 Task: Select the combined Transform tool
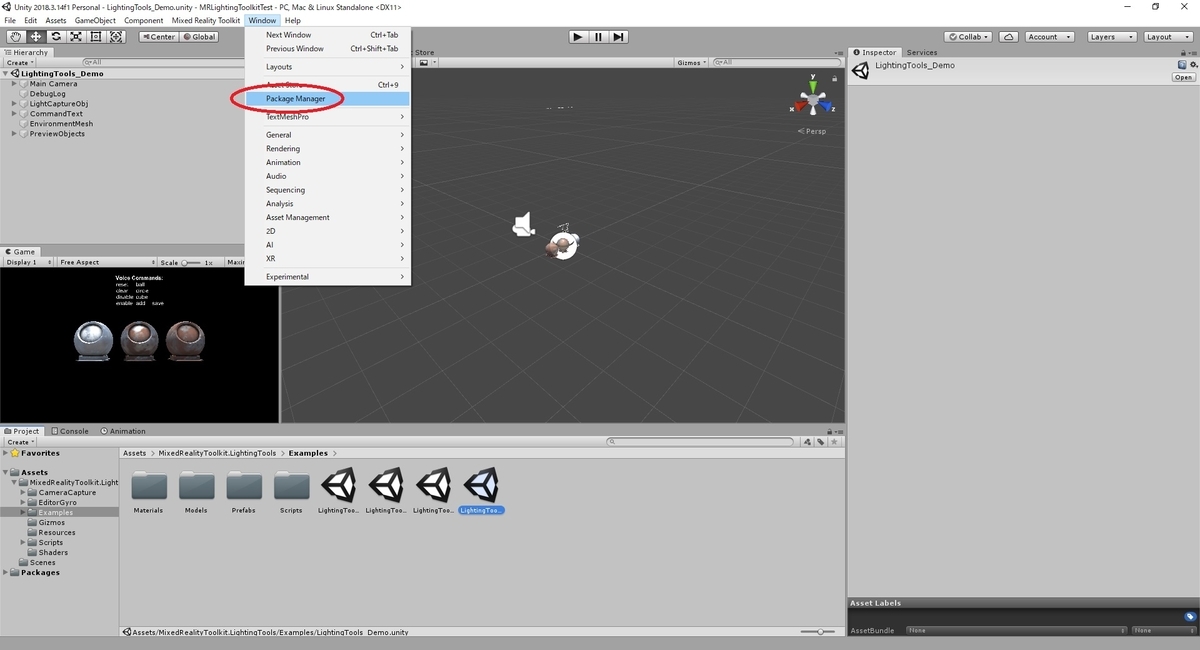click(x=116, y=37)
